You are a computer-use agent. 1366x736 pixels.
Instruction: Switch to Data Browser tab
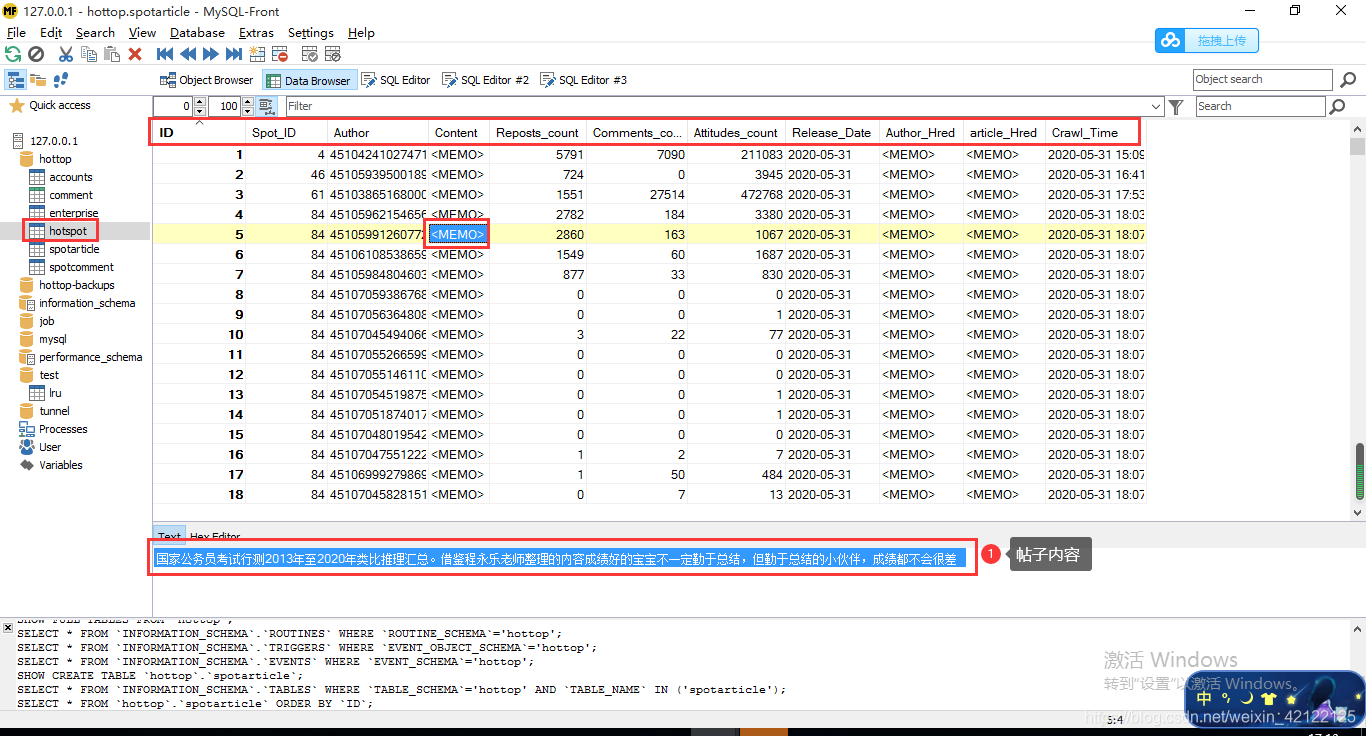point(308,80)
